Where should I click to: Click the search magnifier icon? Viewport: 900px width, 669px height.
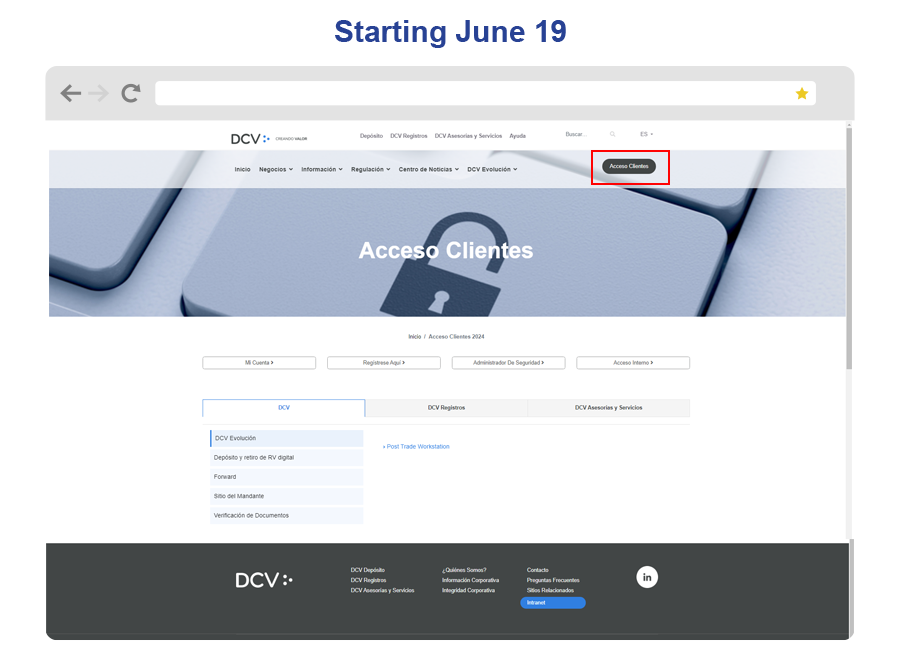tap(612, 134)
